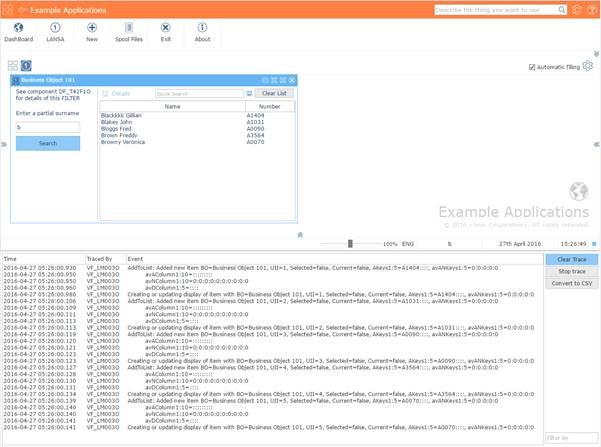Open the About info icon
The image size is (601, 447).
tap(202, 28)
